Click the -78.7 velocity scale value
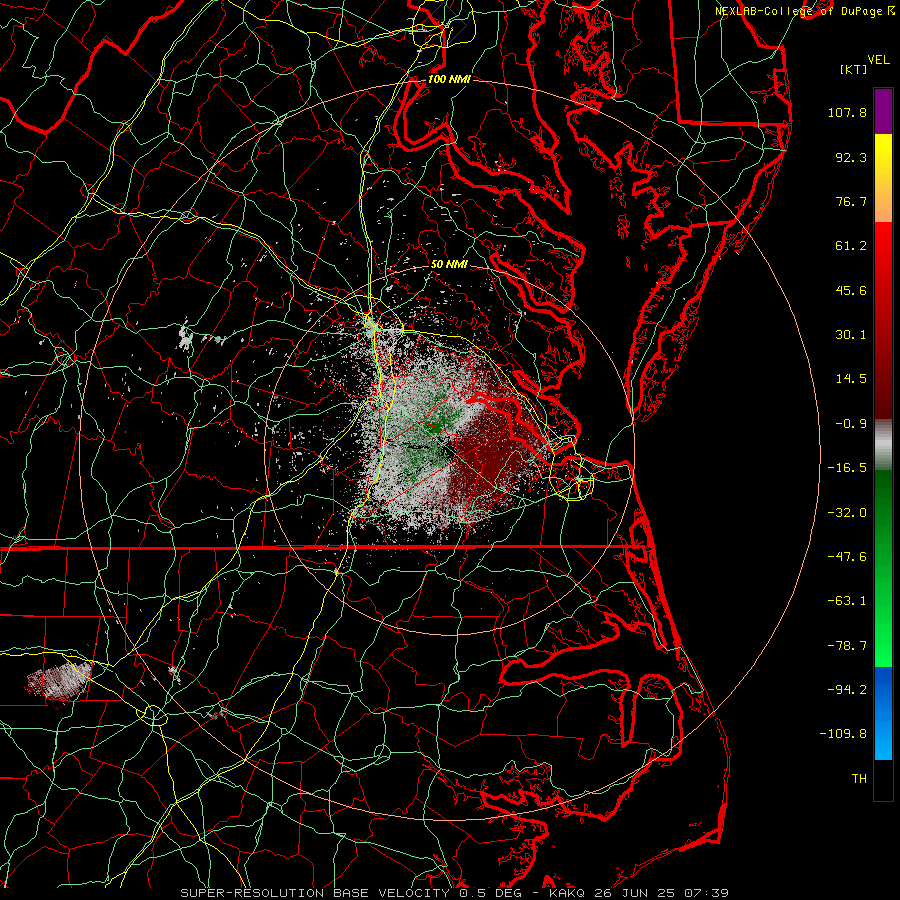The width and height of the screenshot is (900, 900). click(847, 646)
